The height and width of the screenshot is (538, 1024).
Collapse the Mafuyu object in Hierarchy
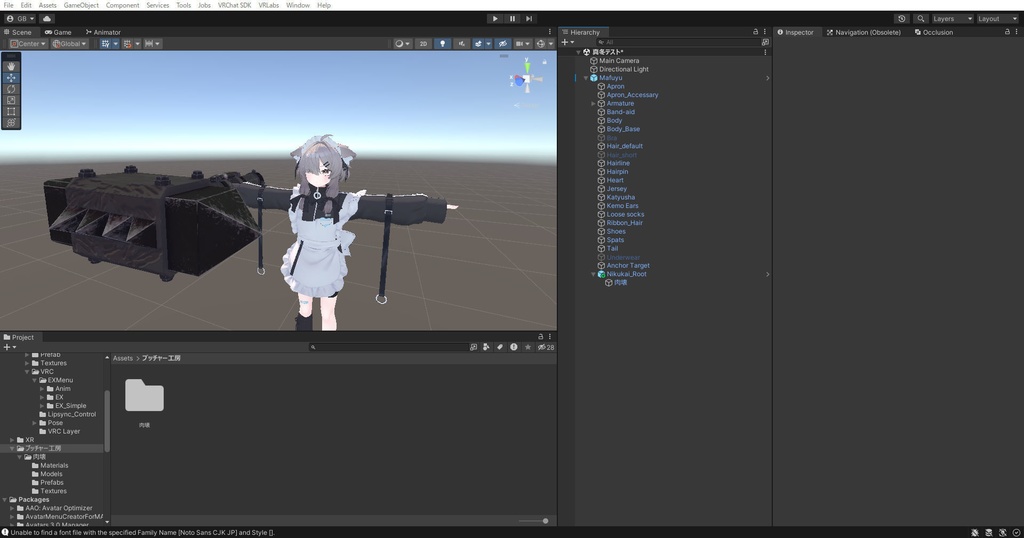[x=586, y=78]
